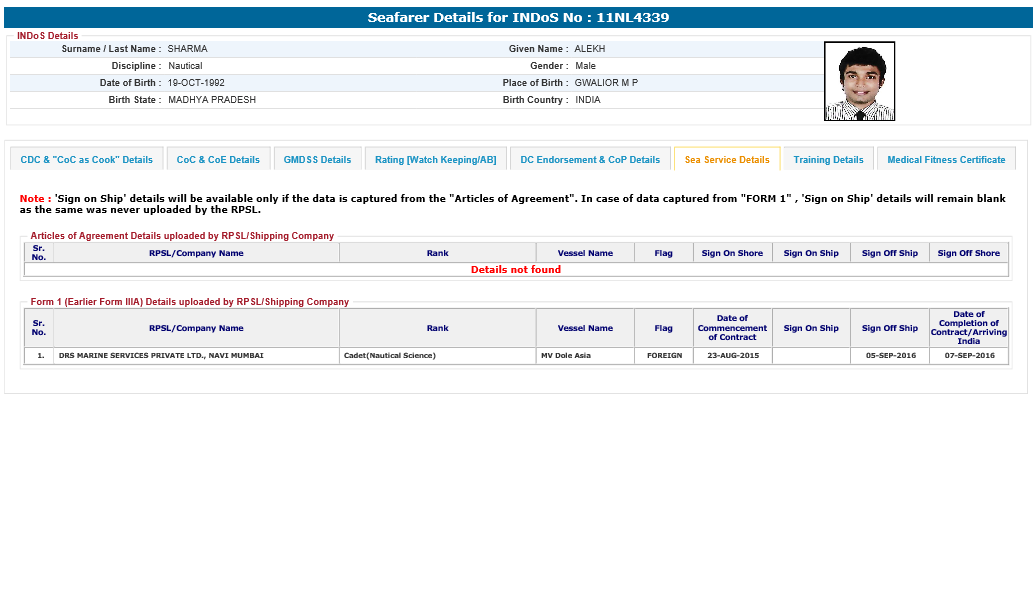Select Rating [Watch Keeping/AB] tab

pyautogui.click(x=436, y=159)
